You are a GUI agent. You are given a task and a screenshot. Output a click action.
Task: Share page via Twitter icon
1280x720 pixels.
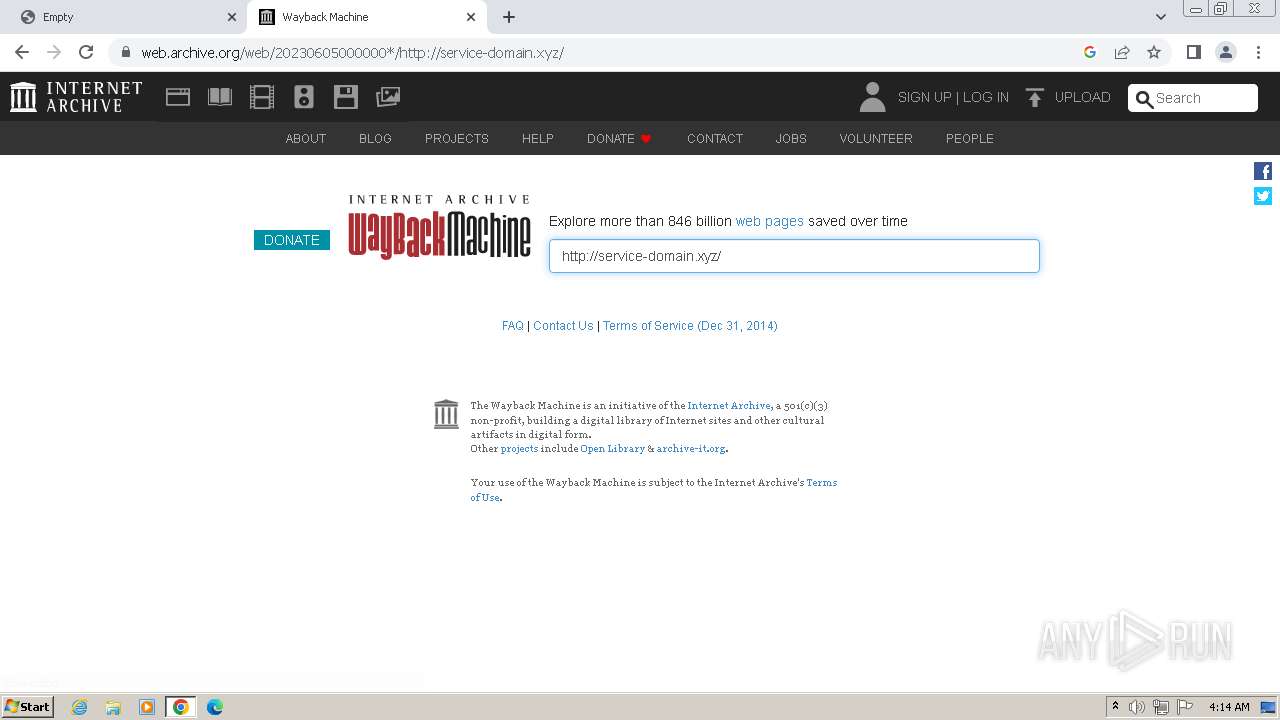1263,196
